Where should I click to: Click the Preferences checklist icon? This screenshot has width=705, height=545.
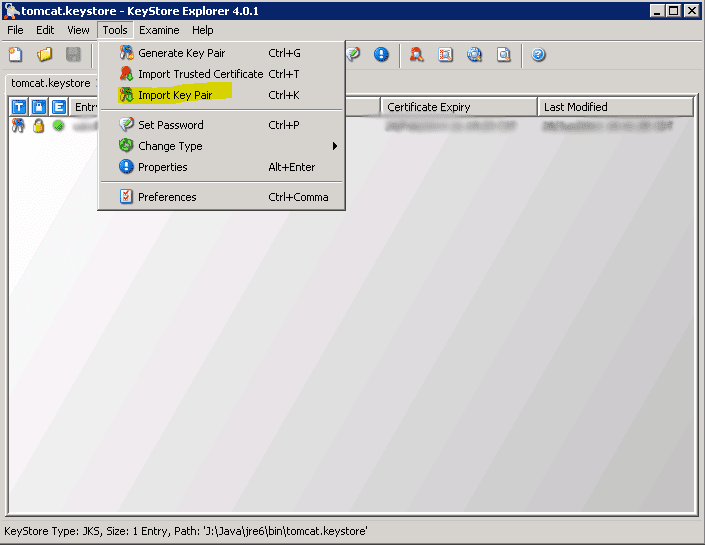click(126, 197)
